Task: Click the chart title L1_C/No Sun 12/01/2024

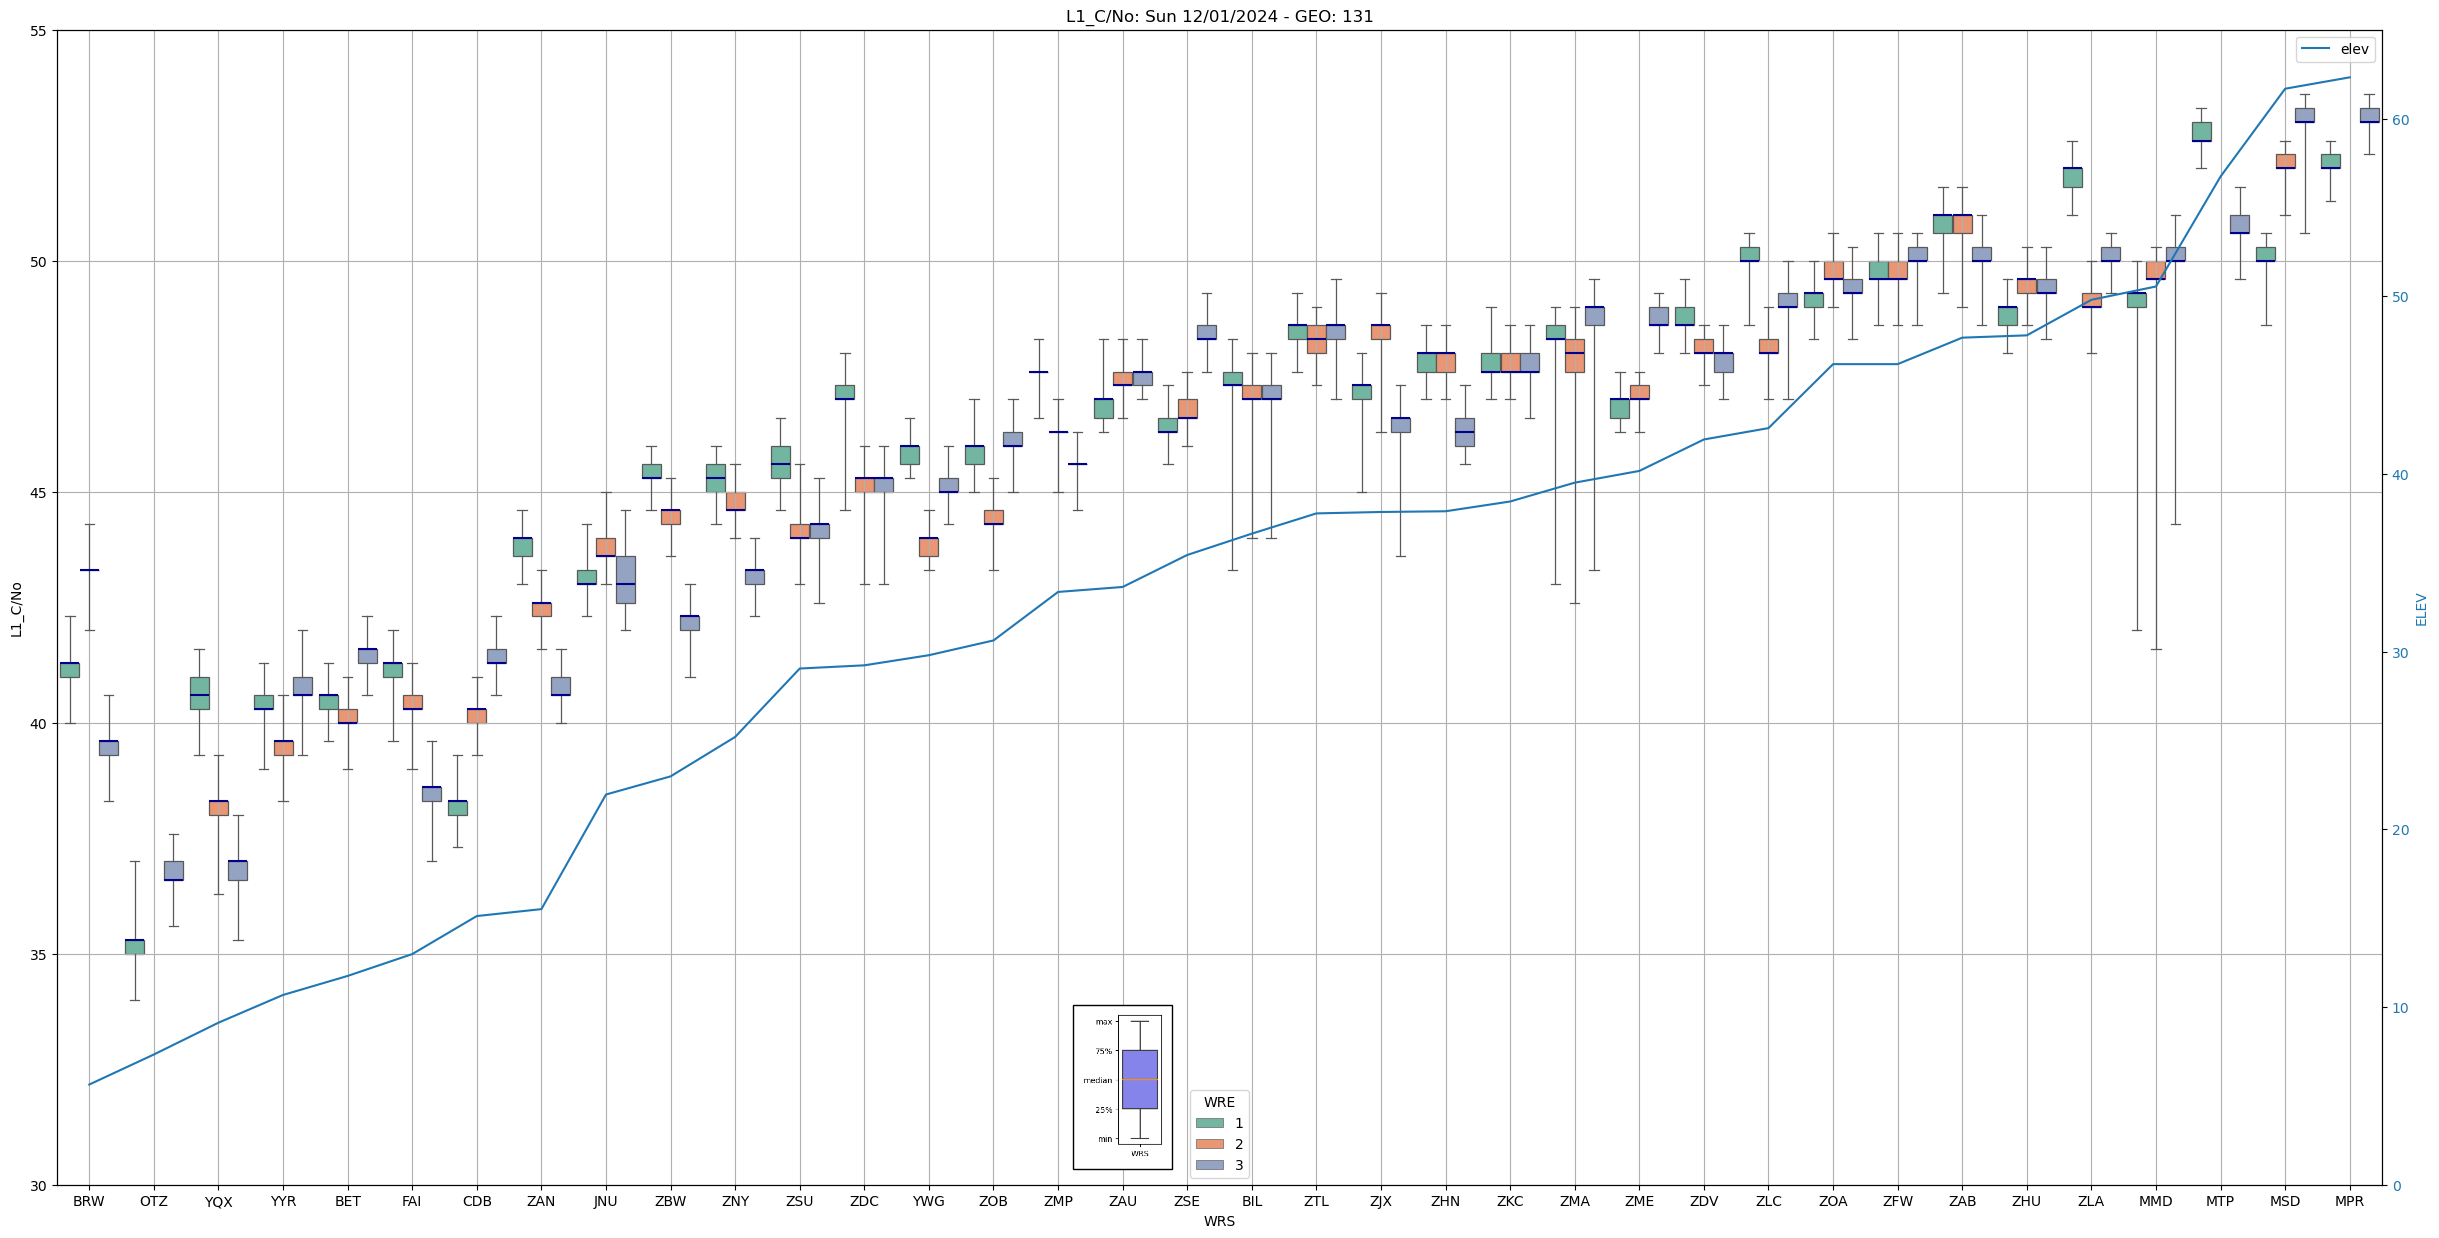Action: point(1219,16)
